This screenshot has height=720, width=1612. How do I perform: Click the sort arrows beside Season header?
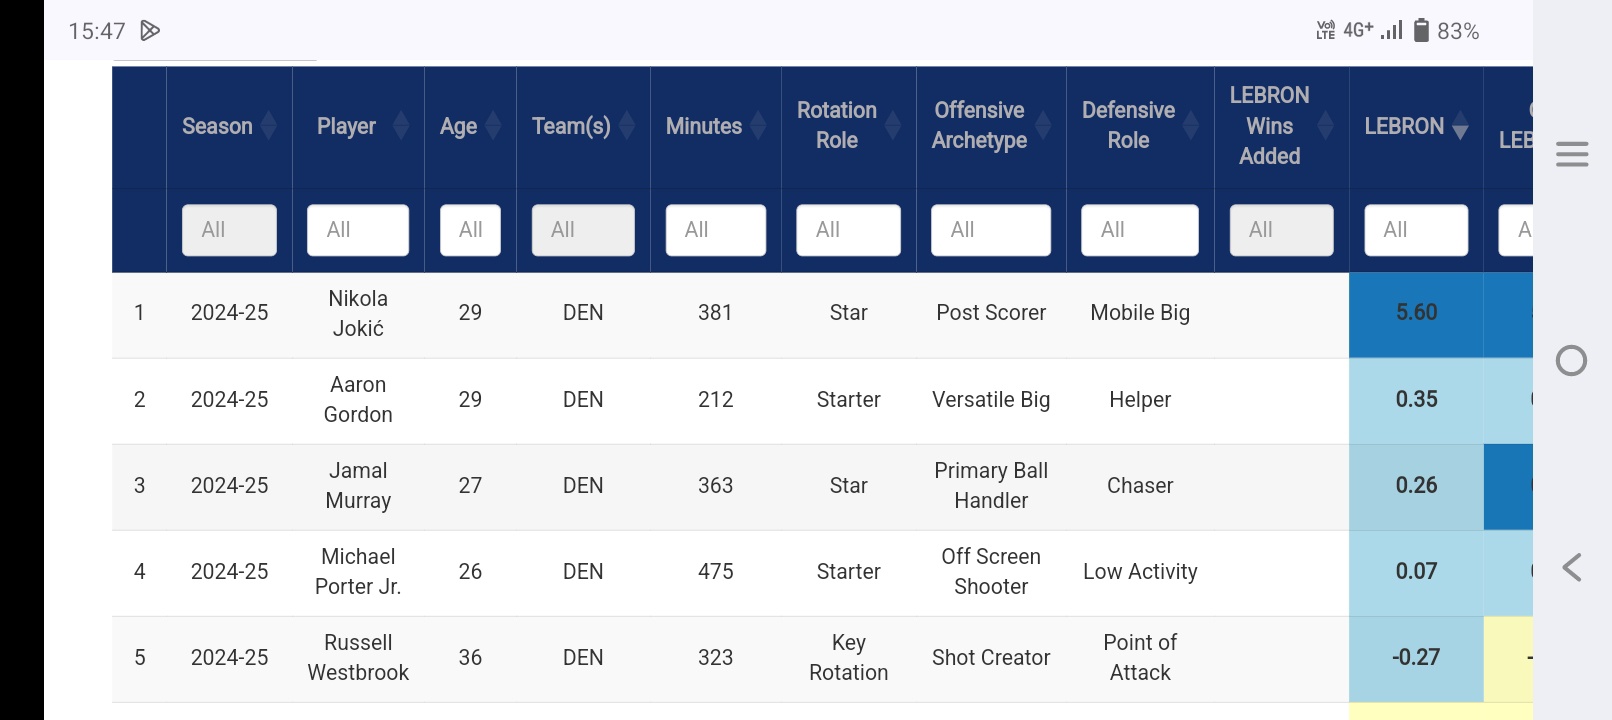tap(269, 126)
